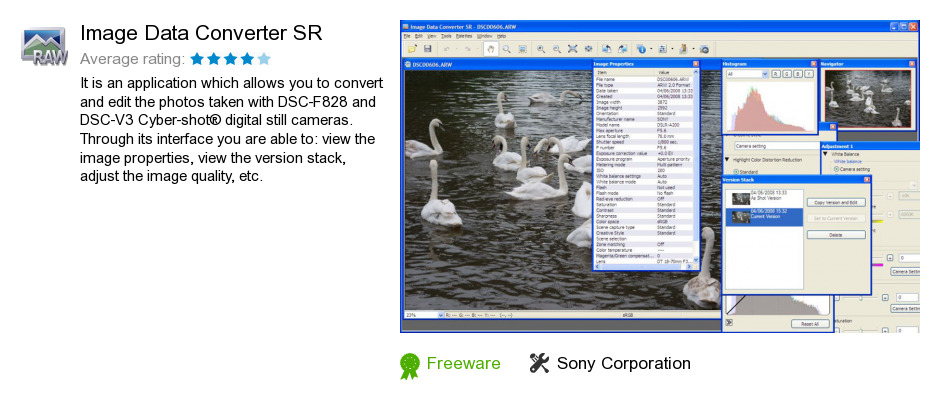Click the Undo arrow in the toolbar
The width and height of the screenshot is (940, 410).
tap(447, 49)
